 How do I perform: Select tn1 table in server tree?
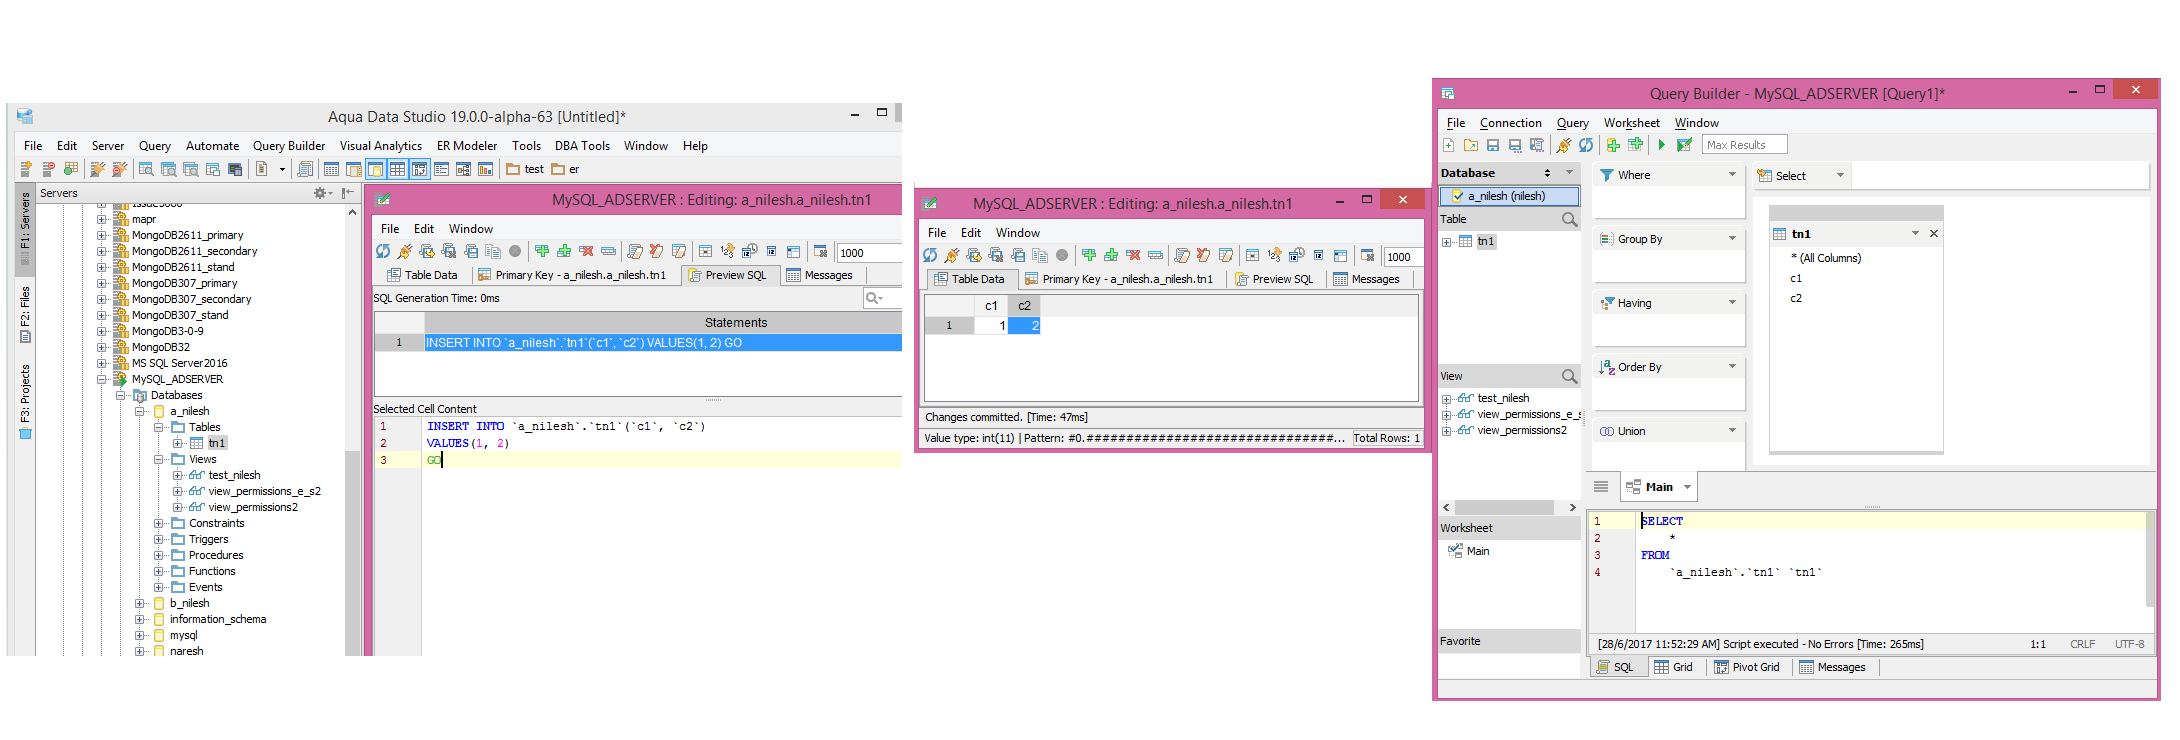217,443
